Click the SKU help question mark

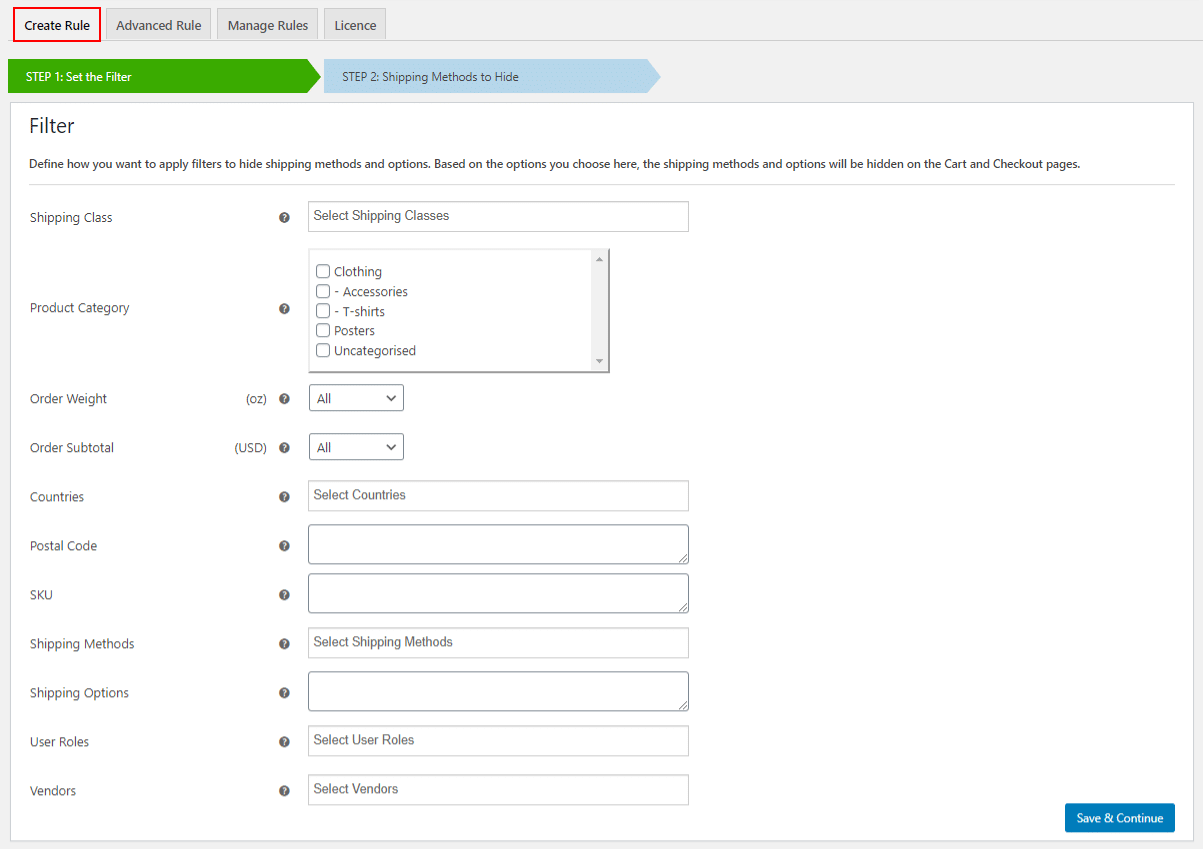284,595
